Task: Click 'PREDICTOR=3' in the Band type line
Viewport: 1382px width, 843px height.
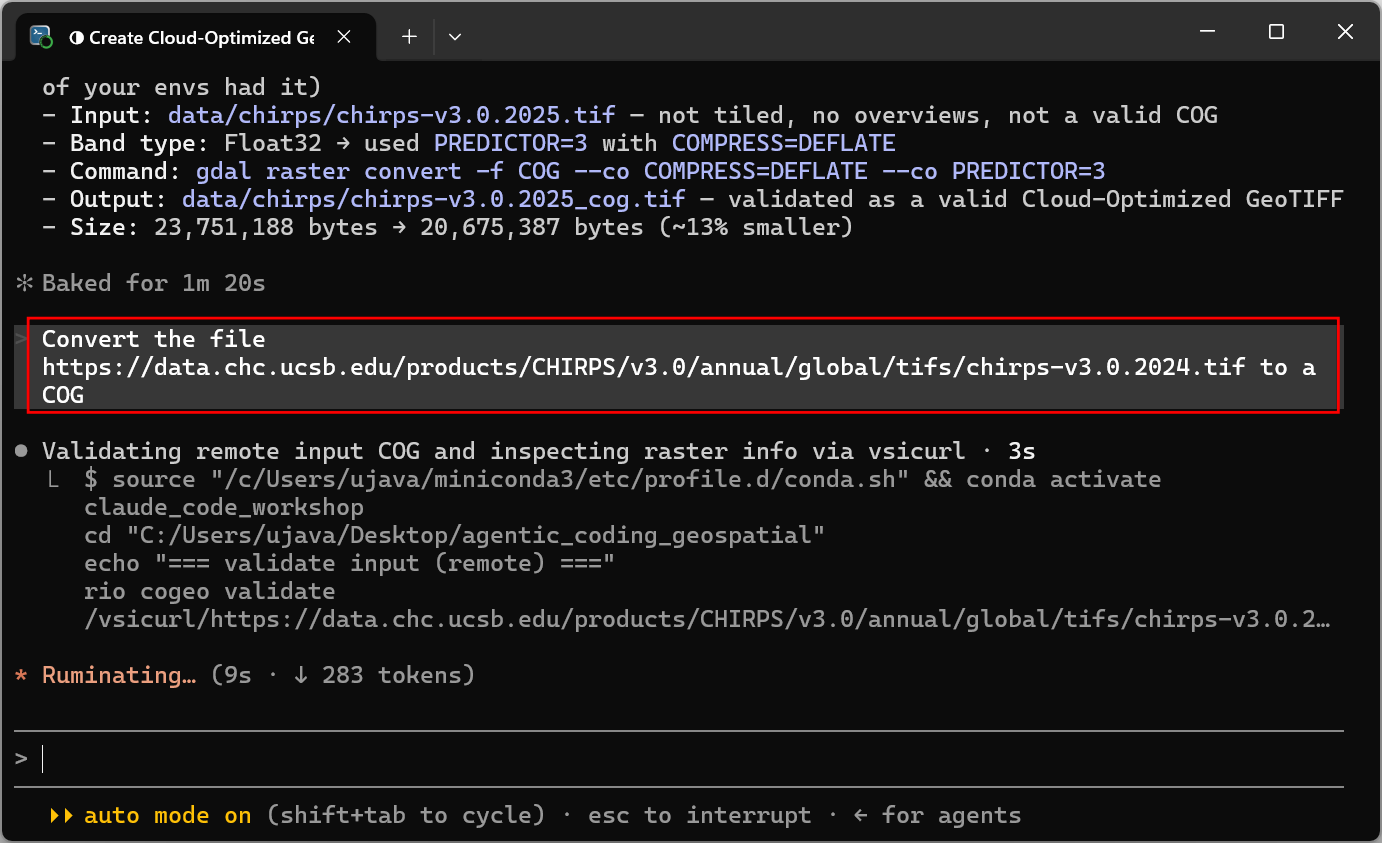Action: click(x=510, y=143)
